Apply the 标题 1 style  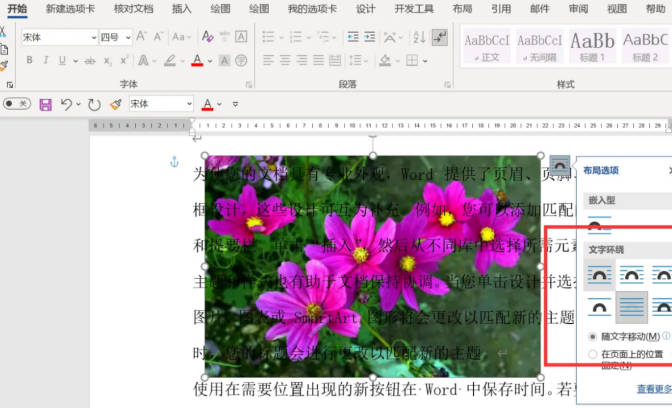click(592, 46)
